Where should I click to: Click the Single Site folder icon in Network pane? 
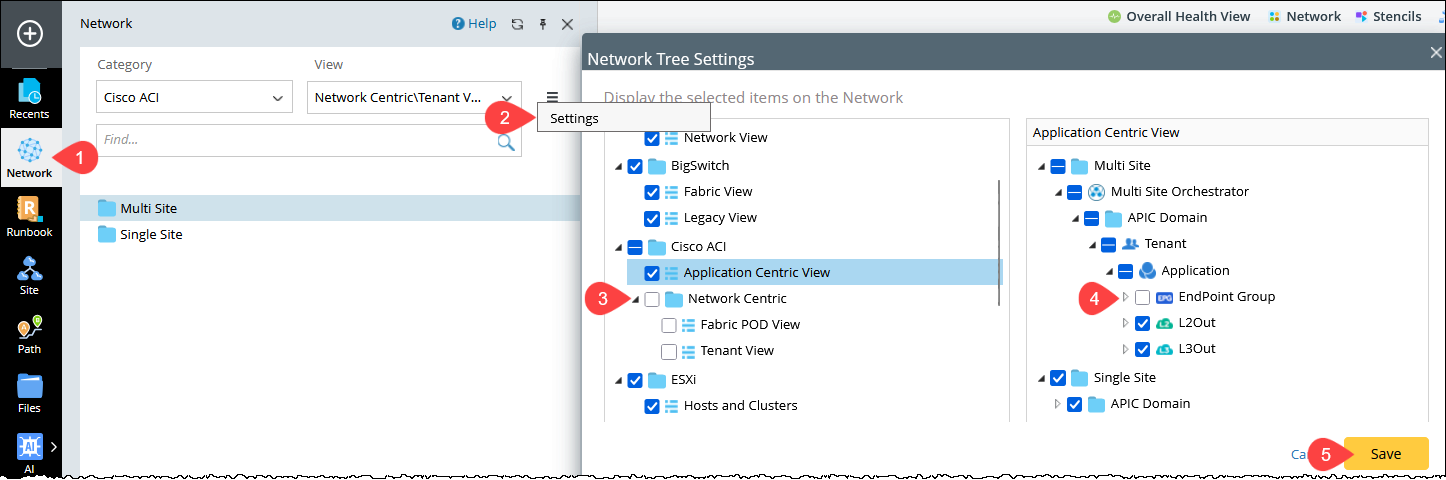tap(107, 234)
